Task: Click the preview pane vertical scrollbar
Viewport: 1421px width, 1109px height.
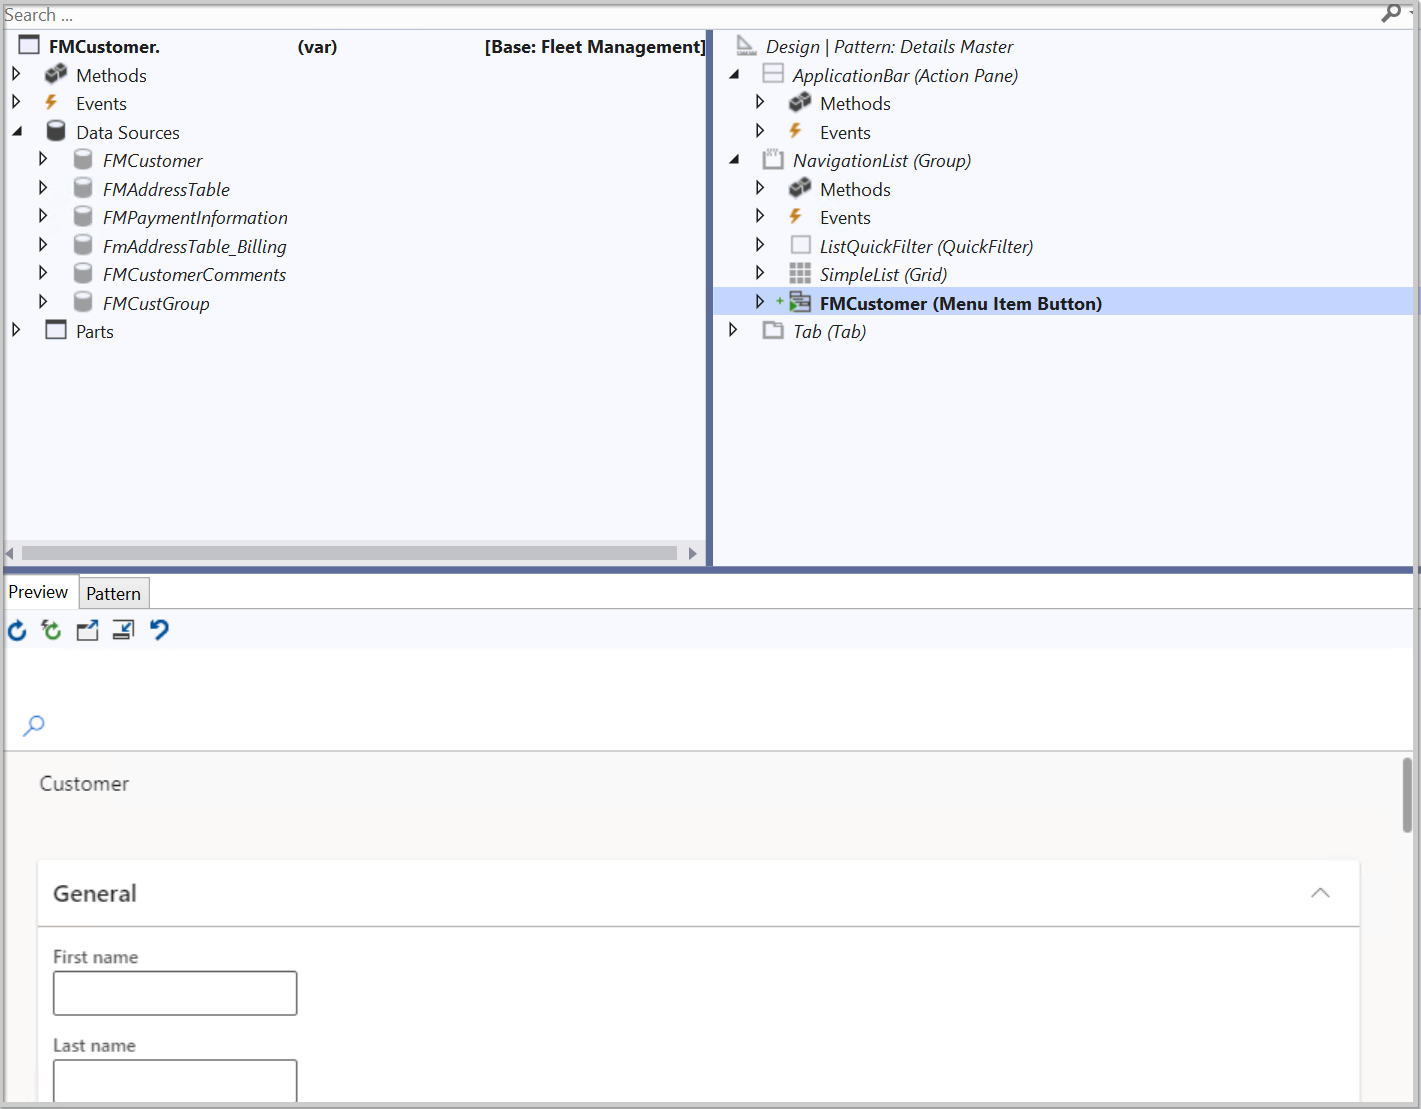Action: (1407, 795)
